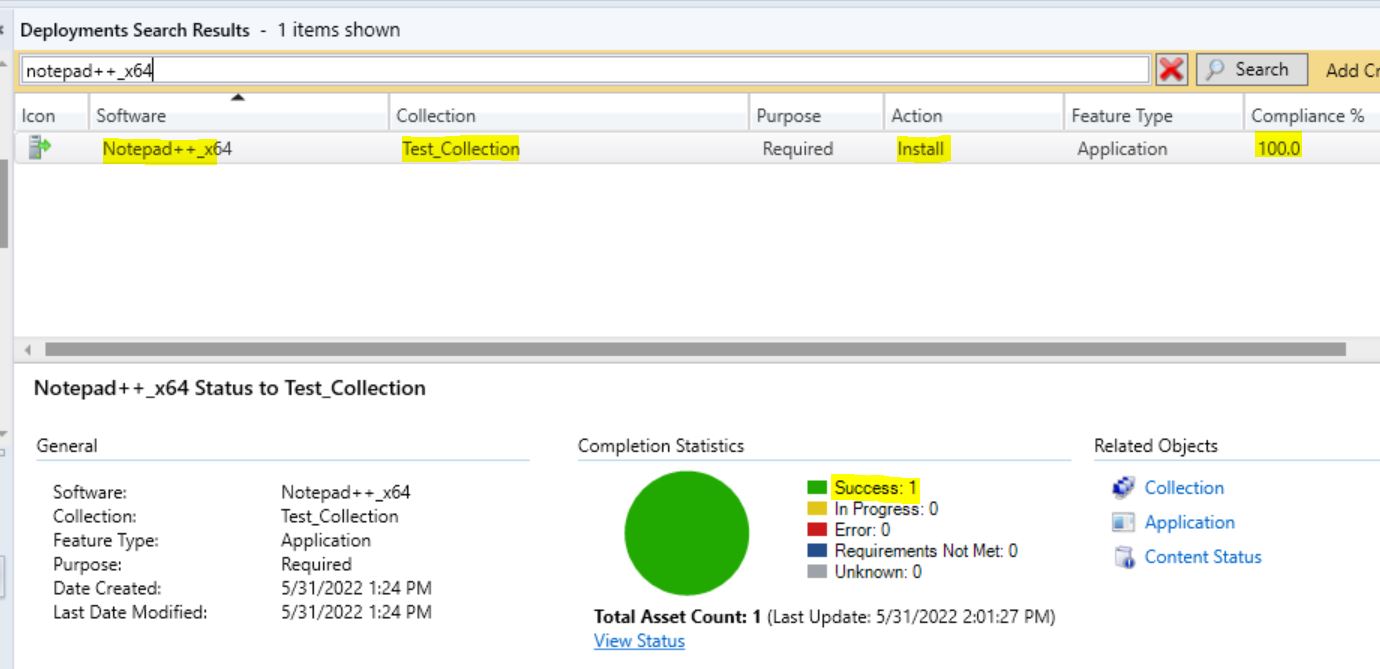Click the Application feature type cell
The image size is (1380, 669).
pyautogui.click(x=1122, y=149)
